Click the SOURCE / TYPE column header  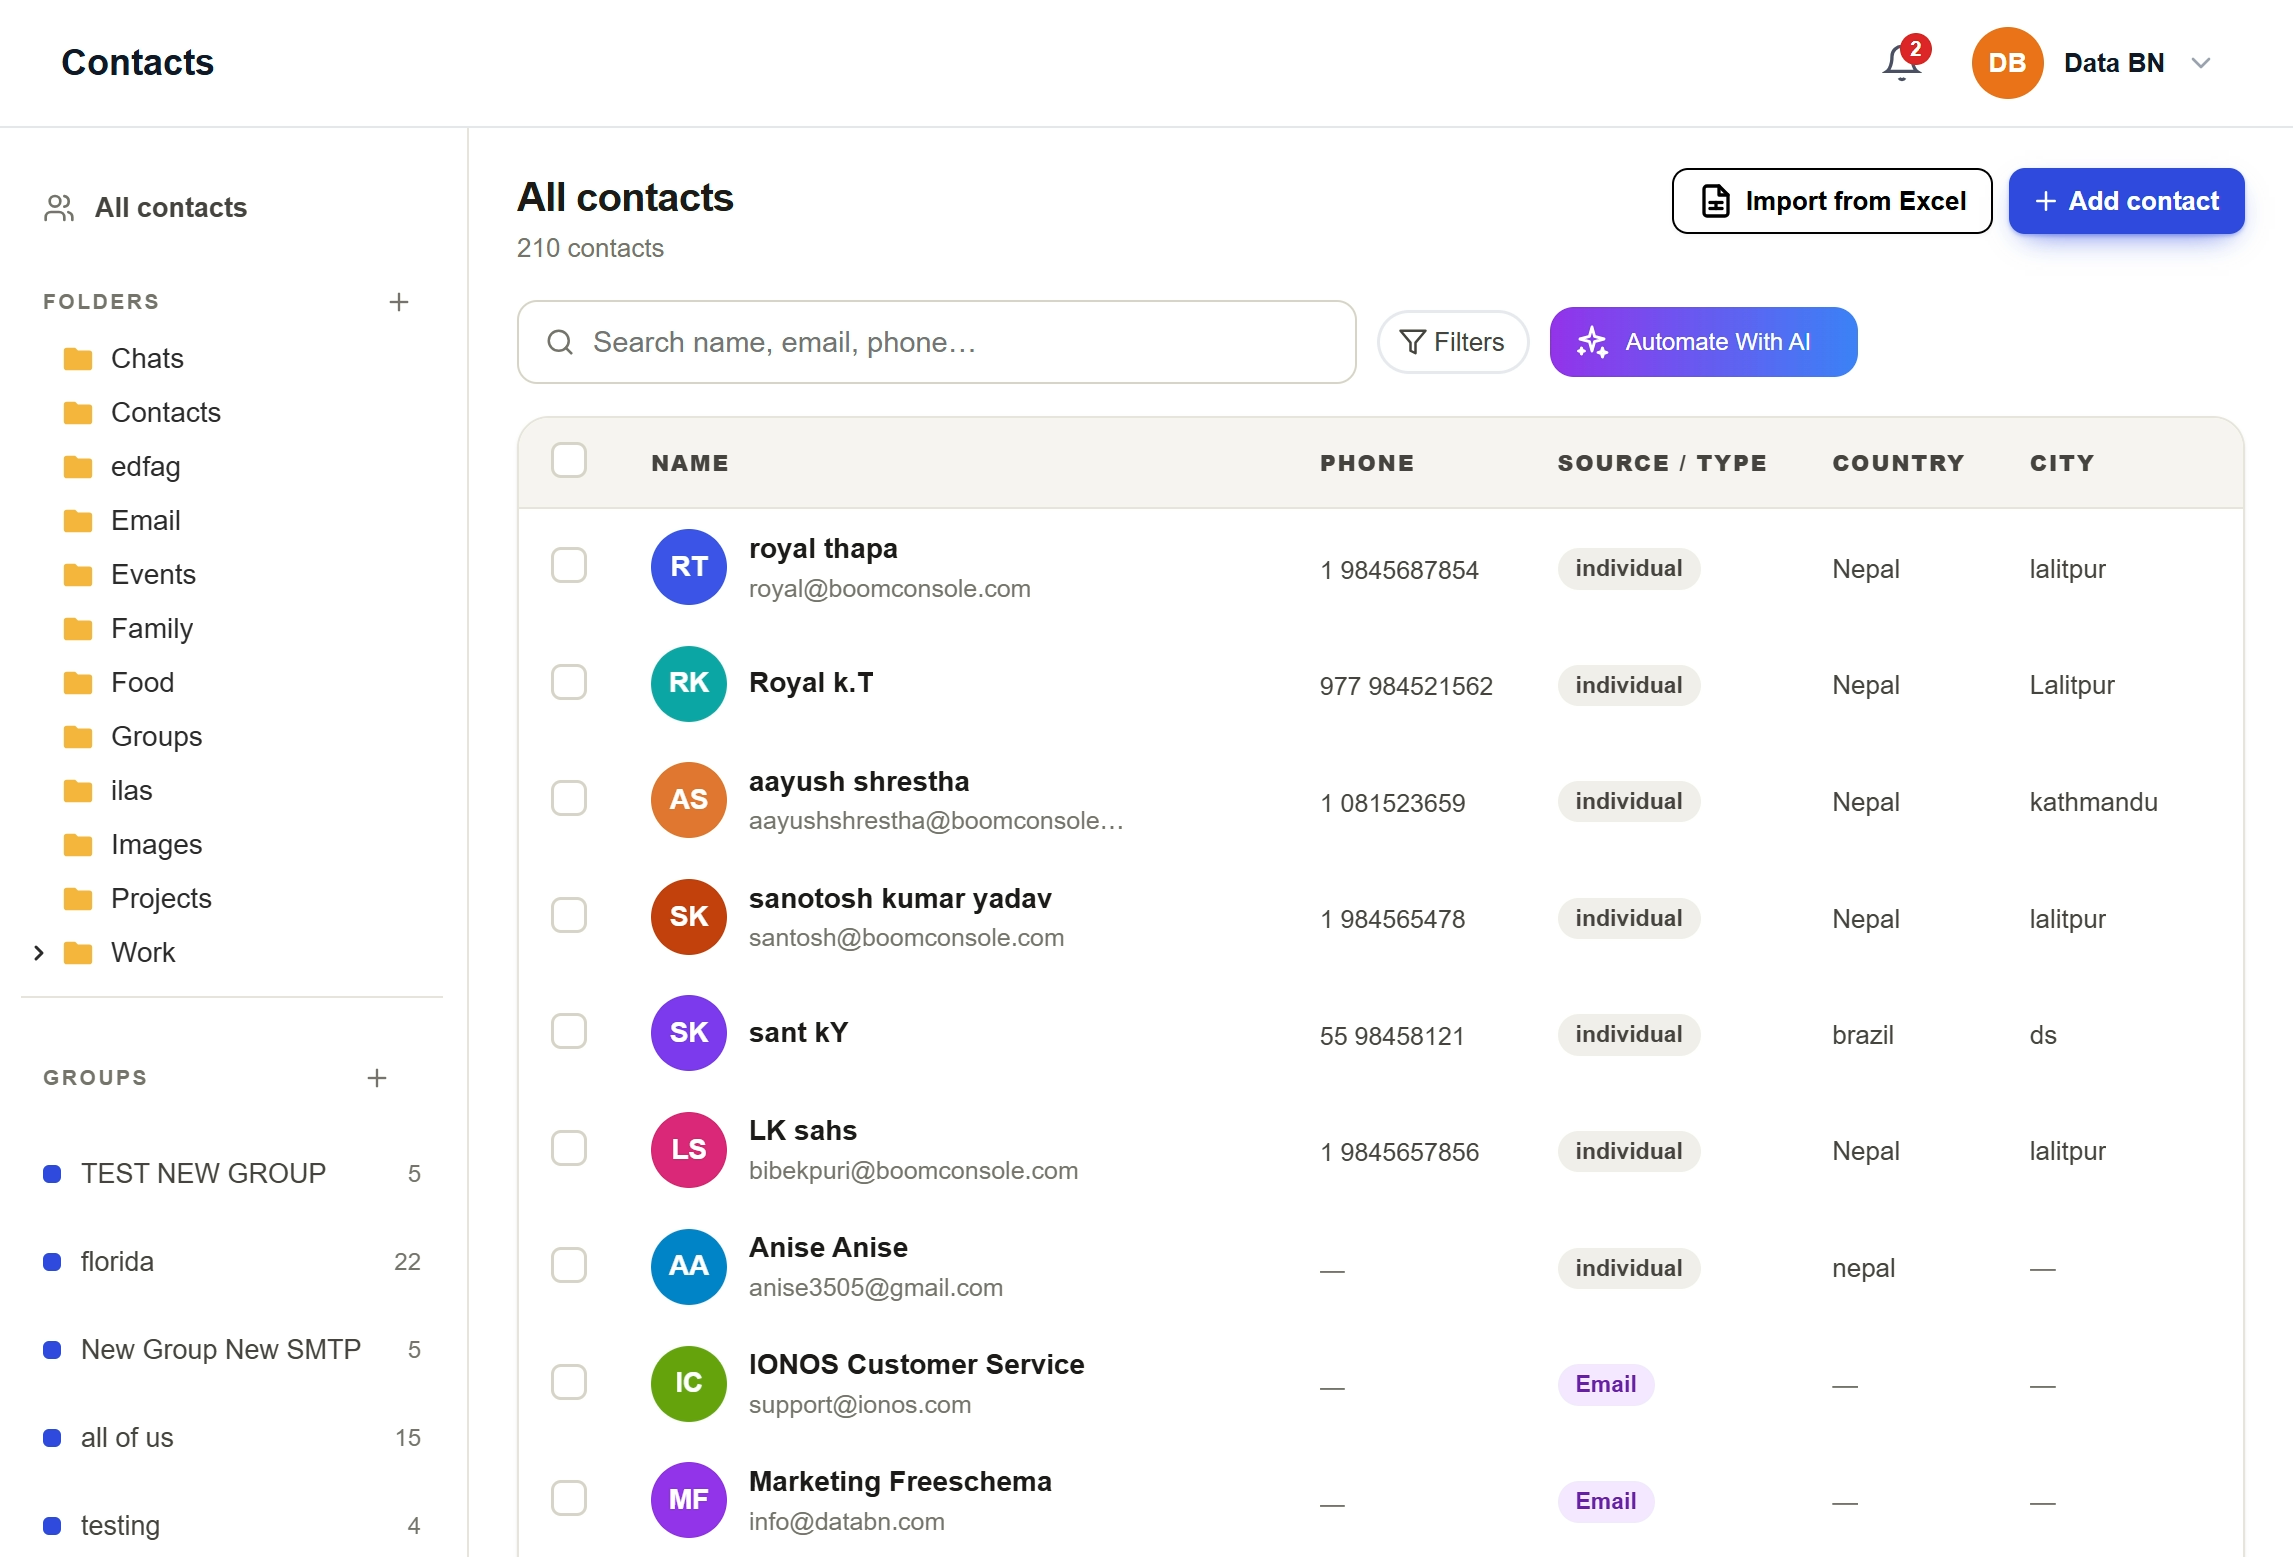(1662, 463)
